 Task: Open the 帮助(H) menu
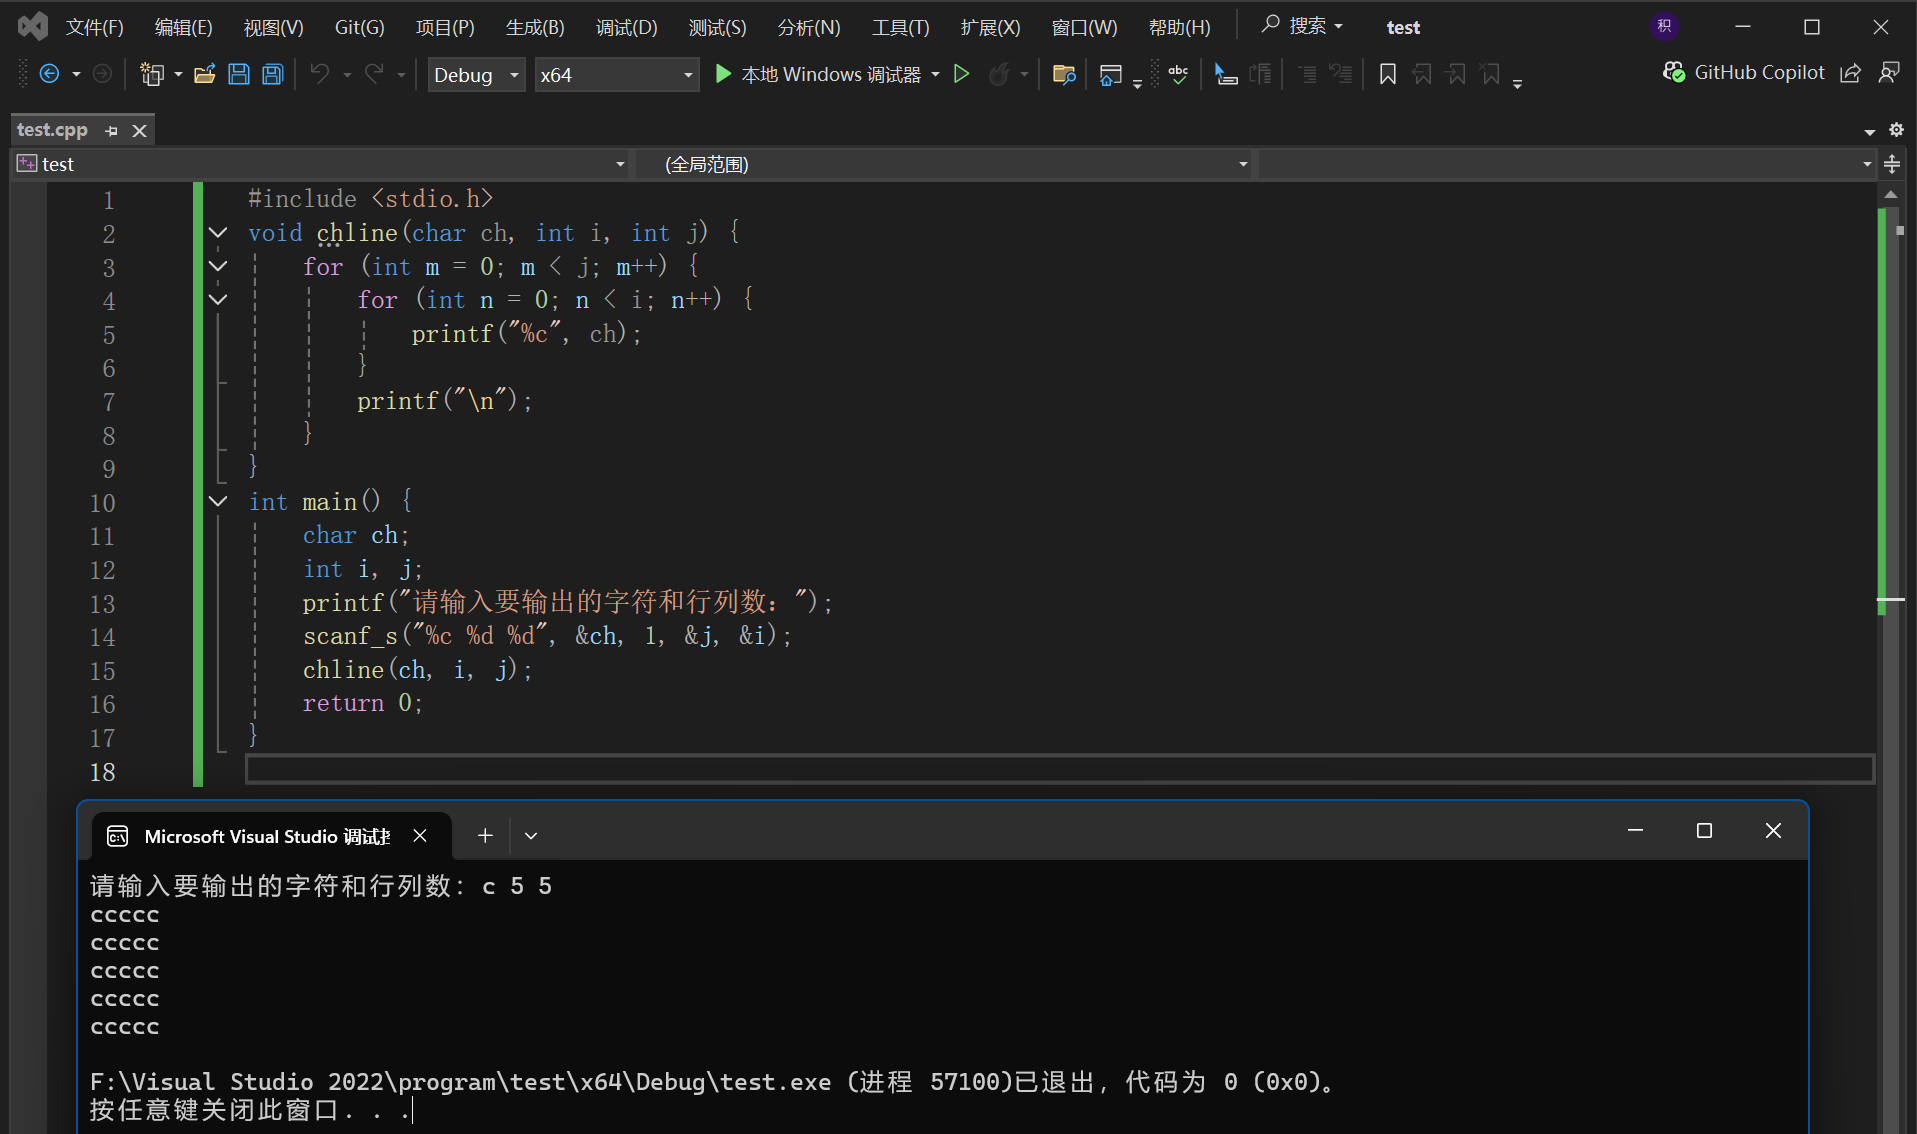click(x=1180, y=27)
